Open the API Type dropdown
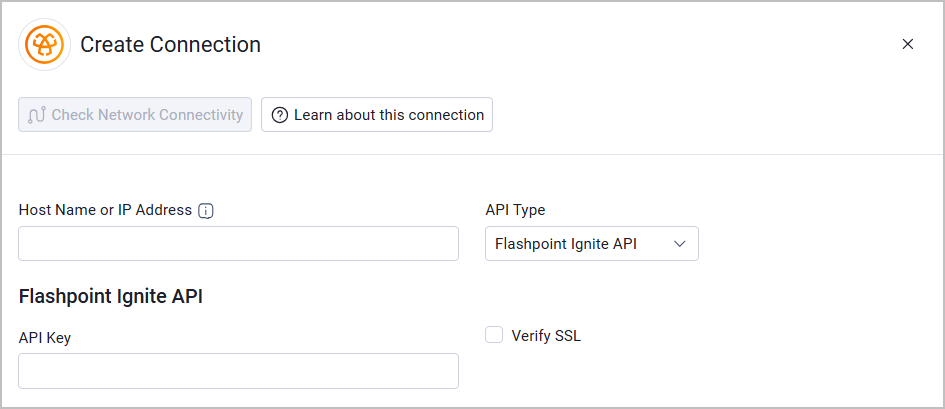This screenshot has width=945, height=409. [x=592, y=243]
